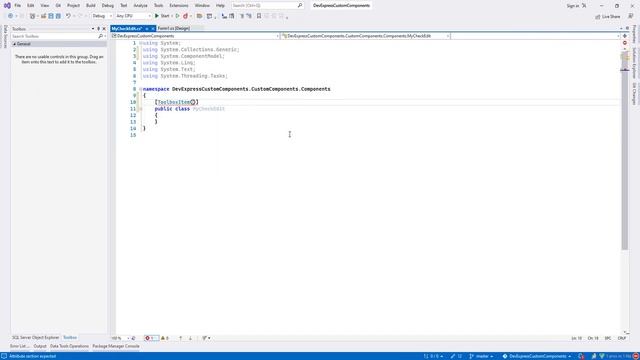Viewport: 640px width, 360px height.
Task: Open the empty members navigation dropdown
Action: [x=536, y=36]
